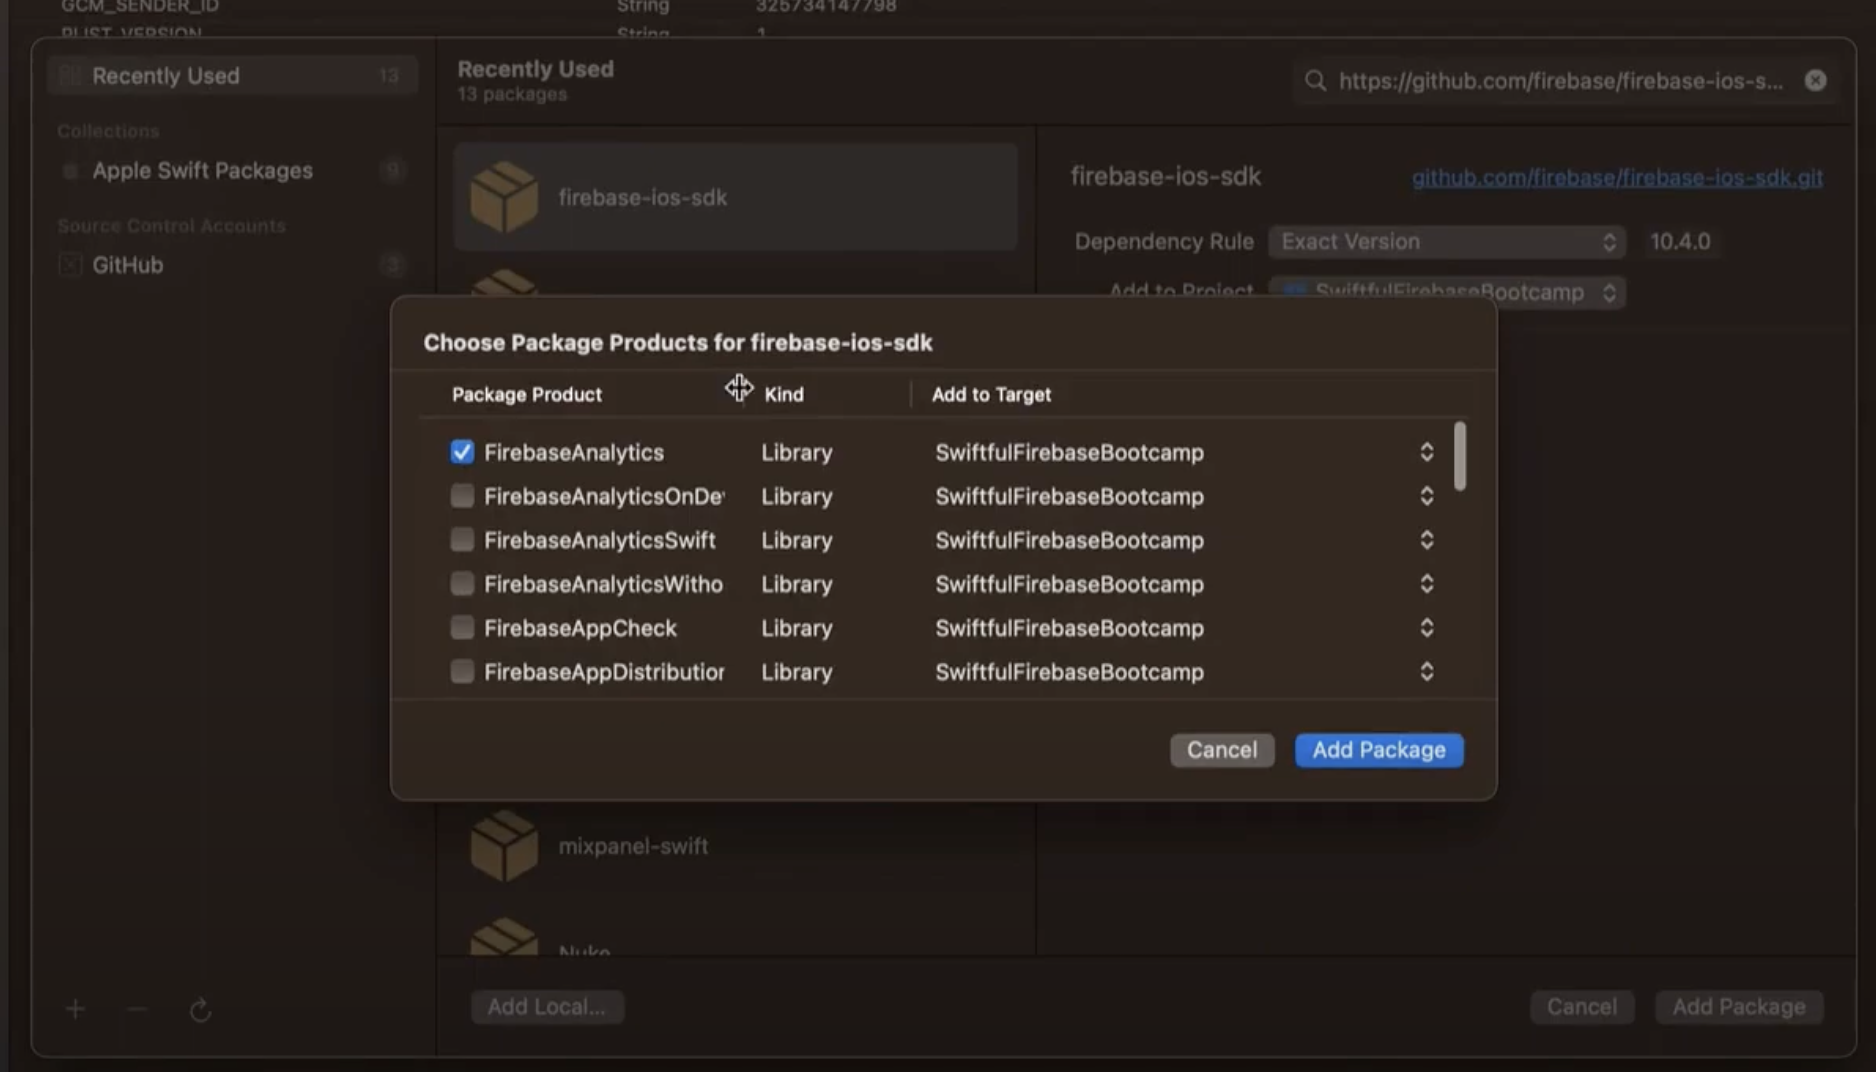The height and width of the screenshot is (1072, 1876).
Task: Open the Dependency Rule Exact Version dropdown
Action: 1446,242
